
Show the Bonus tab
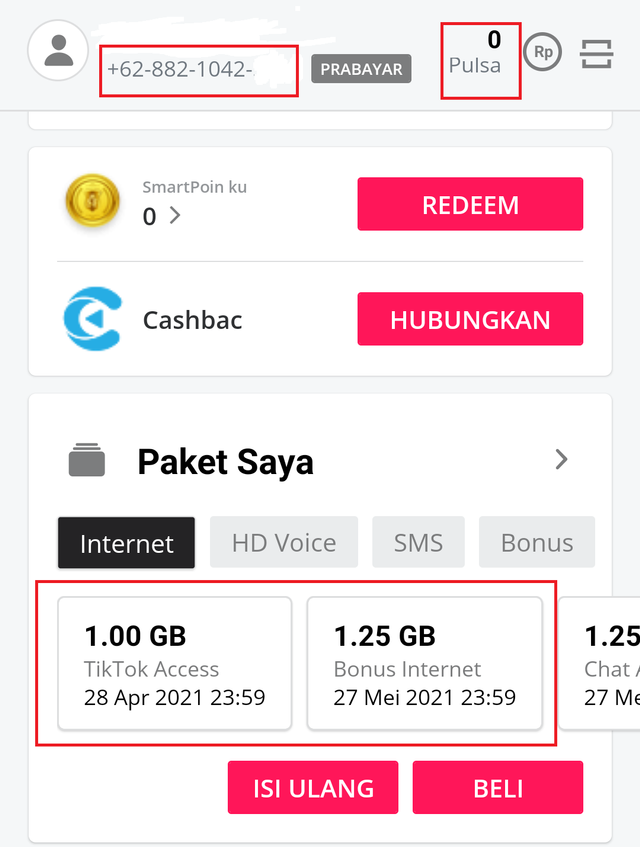537,543
